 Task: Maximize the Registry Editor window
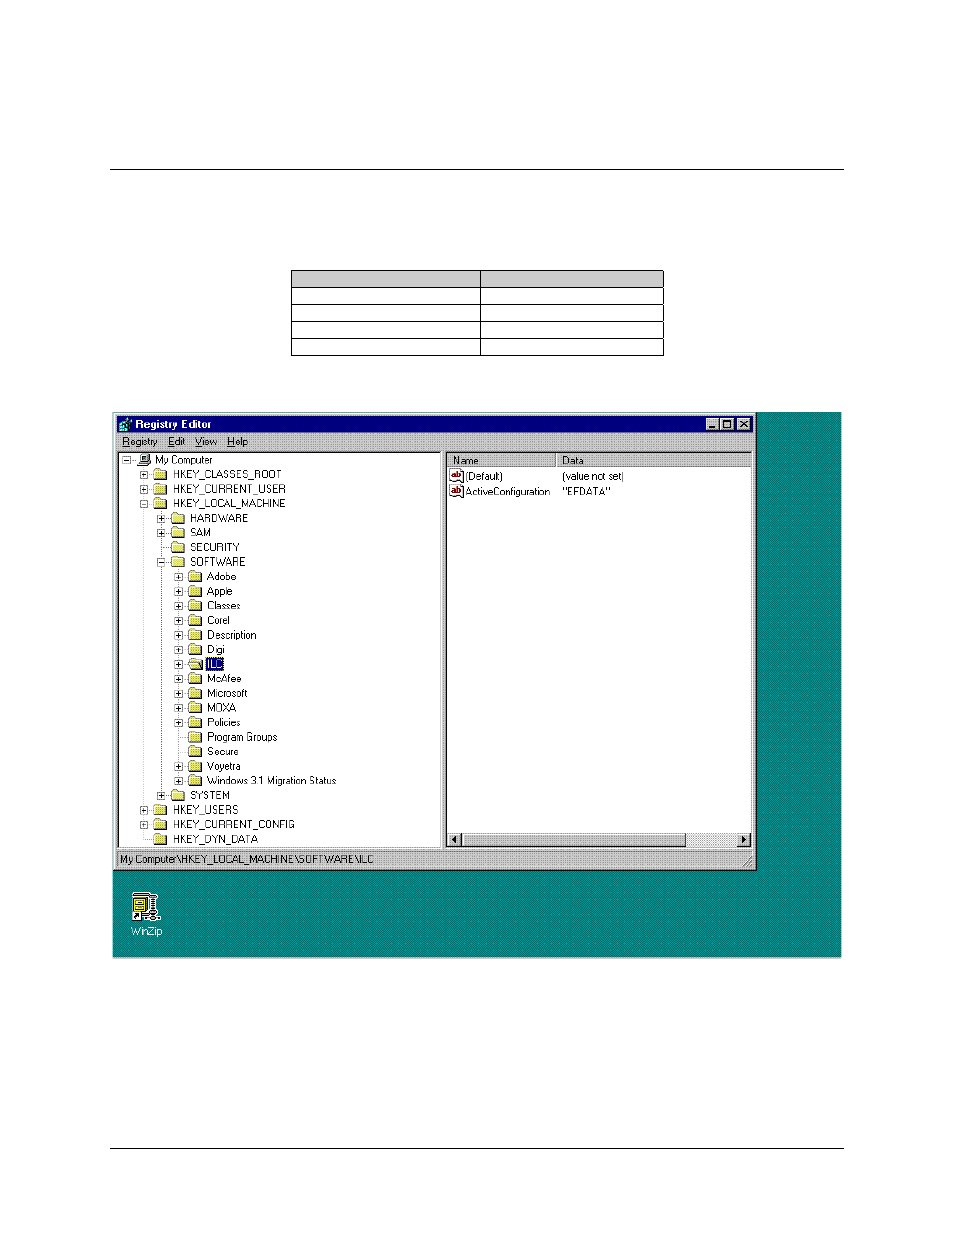click(x=727, y=424)
